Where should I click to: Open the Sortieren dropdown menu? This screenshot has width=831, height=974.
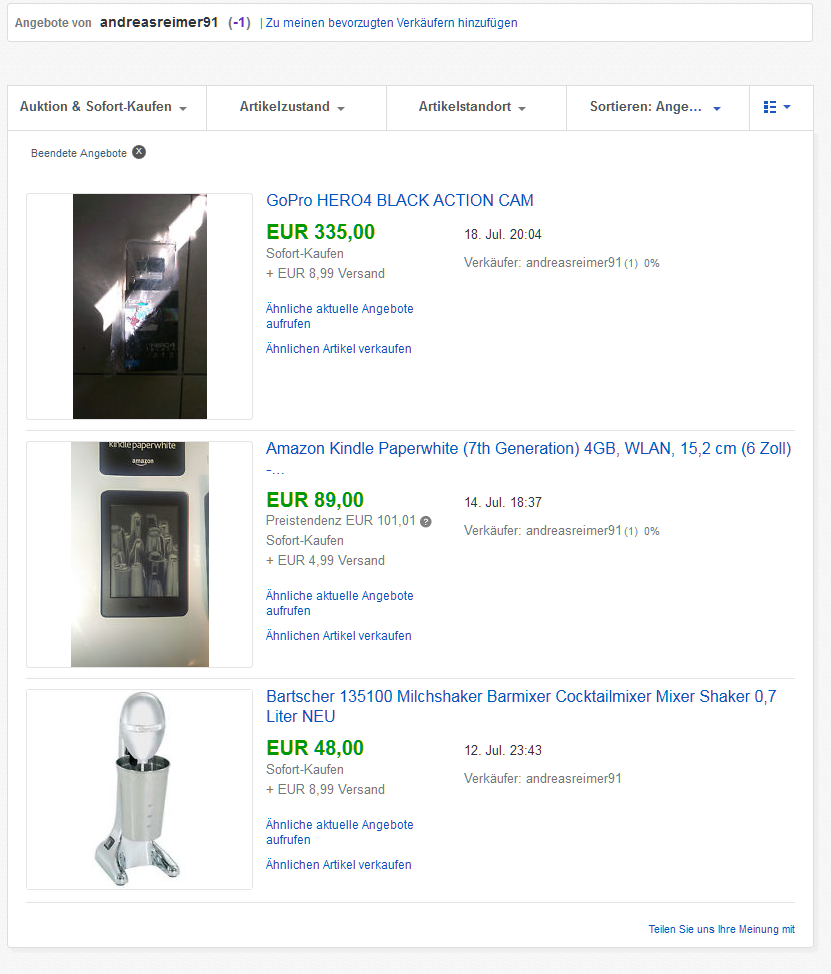click(x=655, y=107)
